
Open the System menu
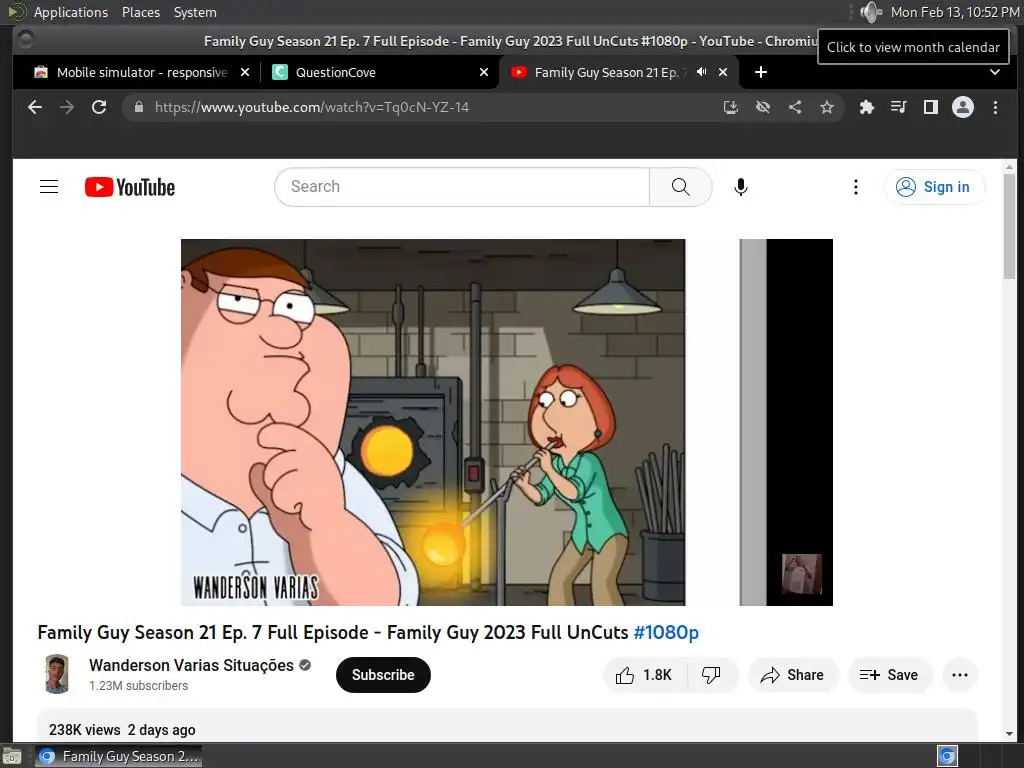195,12
